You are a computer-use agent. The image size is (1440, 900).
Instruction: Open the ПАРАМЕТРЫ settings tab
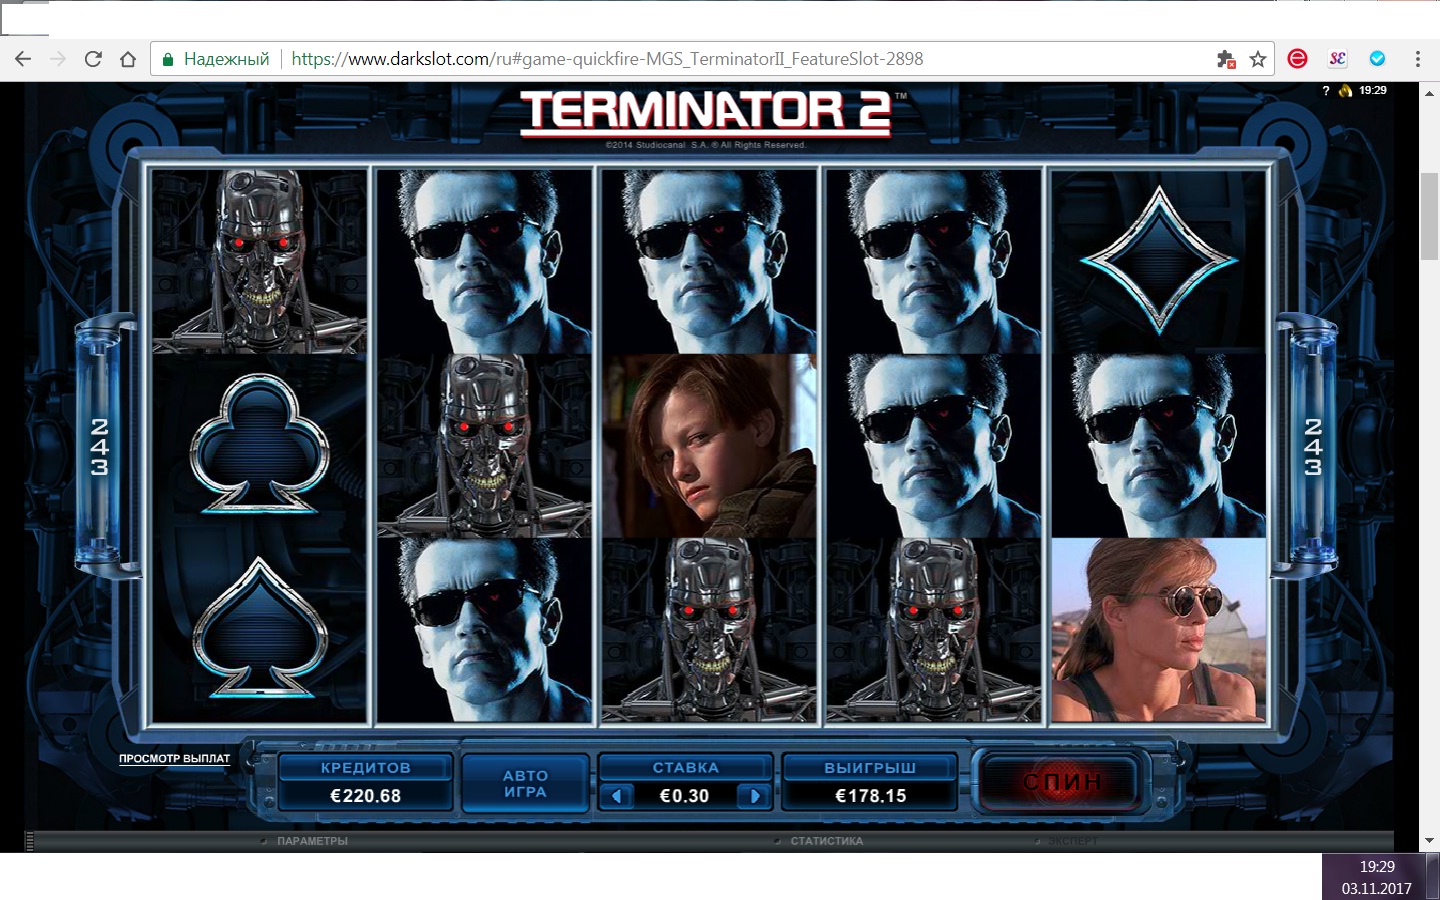pos(312,841)
